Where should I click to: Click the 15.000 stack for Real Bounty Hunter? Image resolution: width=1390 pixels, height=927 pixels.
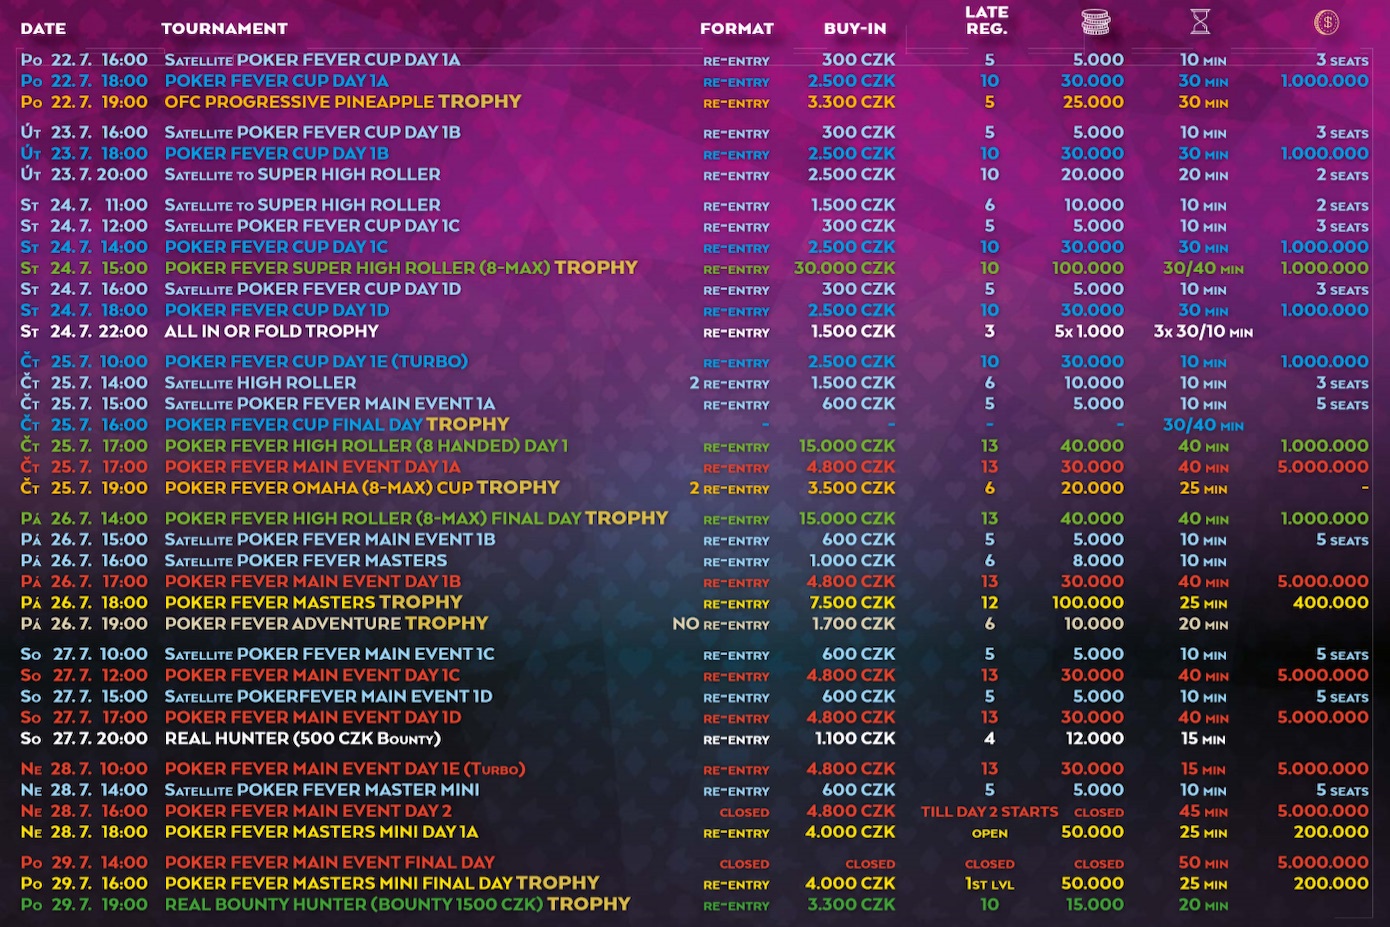(1094, 904)
